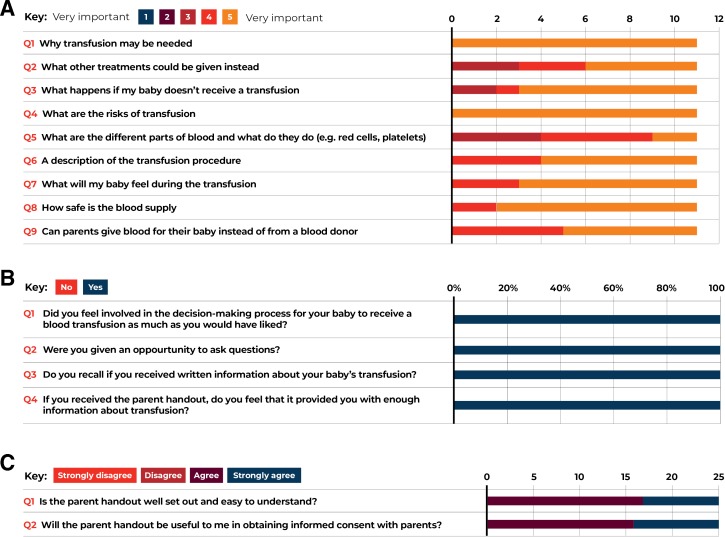The image size is (725, 537).
Task: Click the red 'No' key in panel B
Action: 66,287
